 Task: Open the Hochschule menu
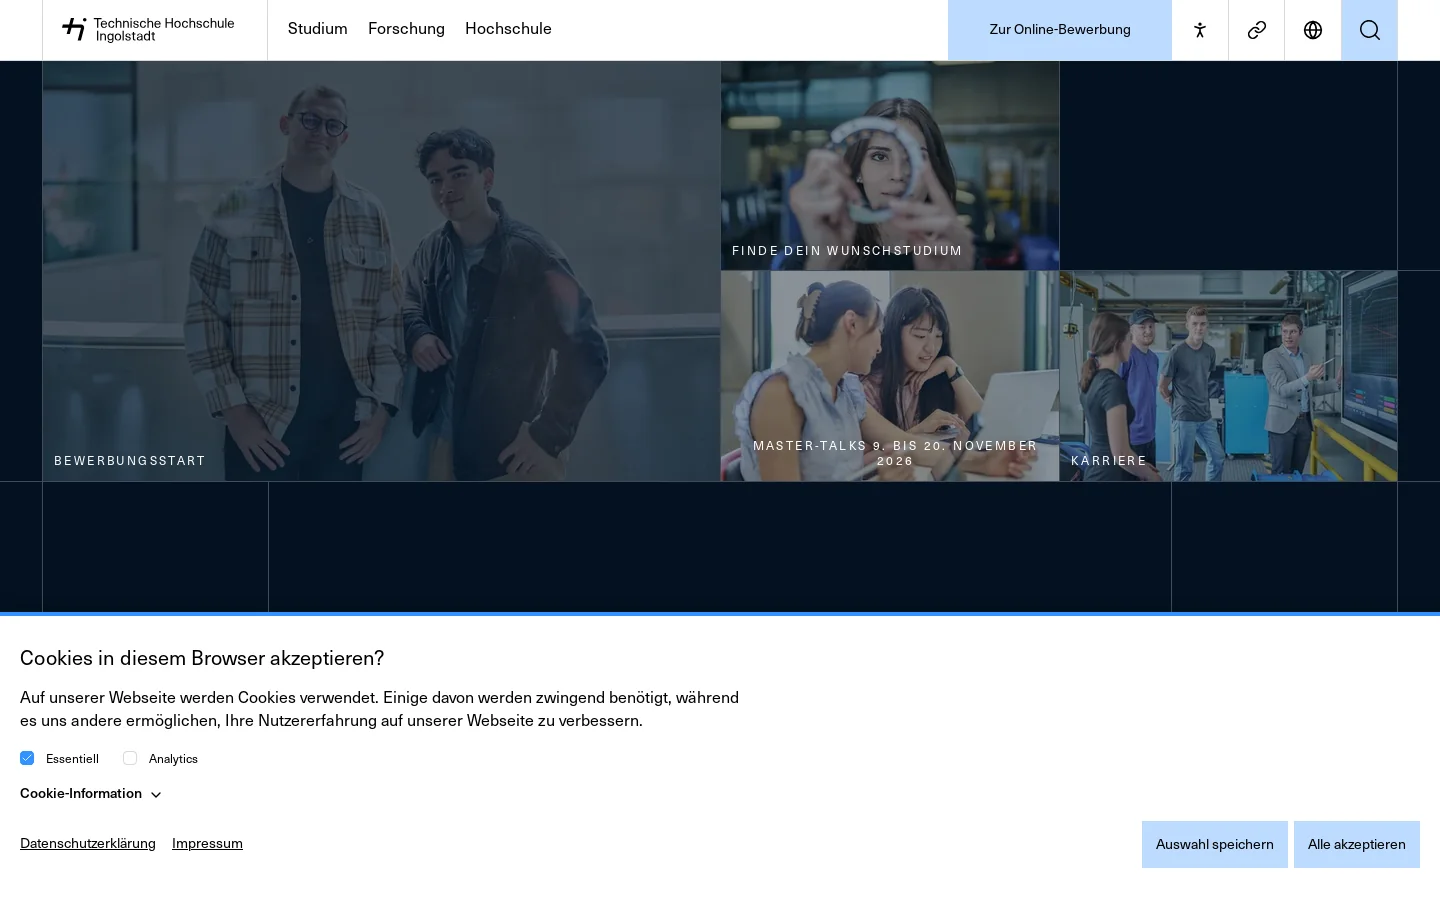point(508,29)
